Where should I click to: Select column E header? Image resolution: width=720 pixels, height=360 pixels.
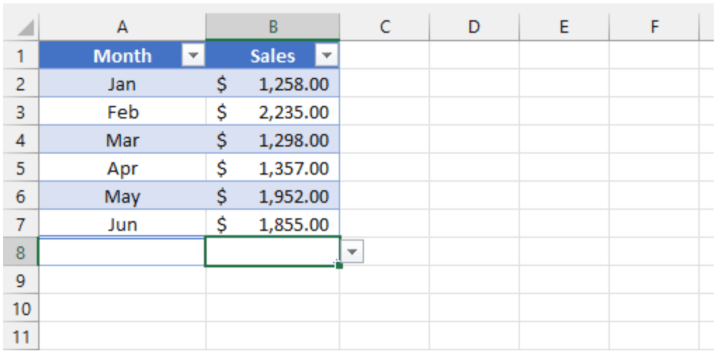(x=564, y=27)
